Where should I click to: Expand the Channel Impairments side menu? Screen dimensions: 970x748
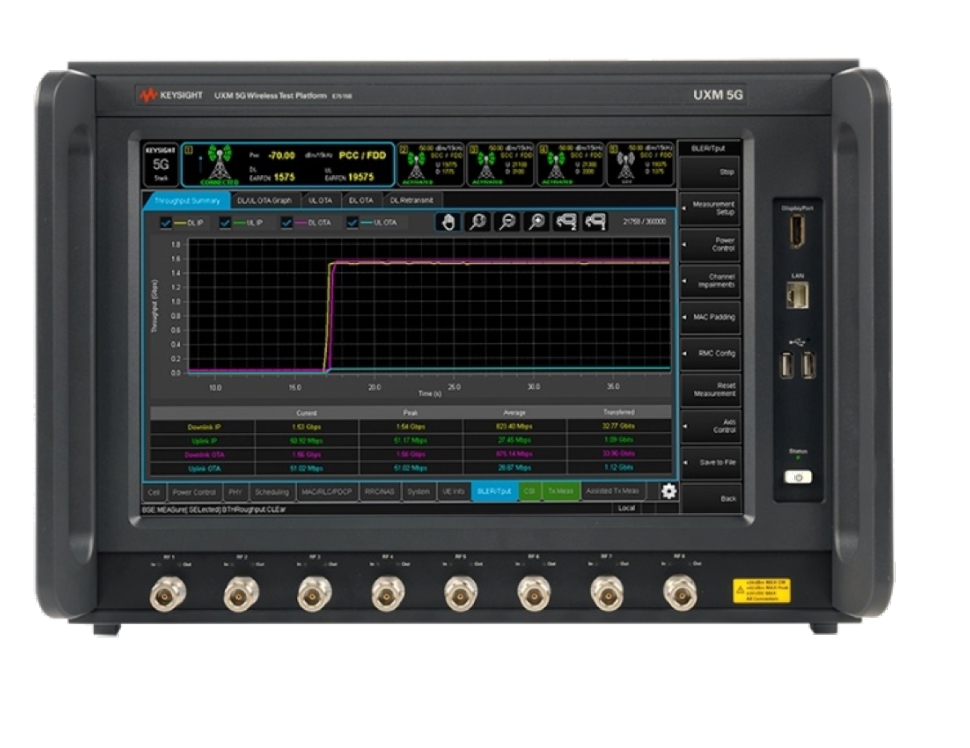click(710, 281)
